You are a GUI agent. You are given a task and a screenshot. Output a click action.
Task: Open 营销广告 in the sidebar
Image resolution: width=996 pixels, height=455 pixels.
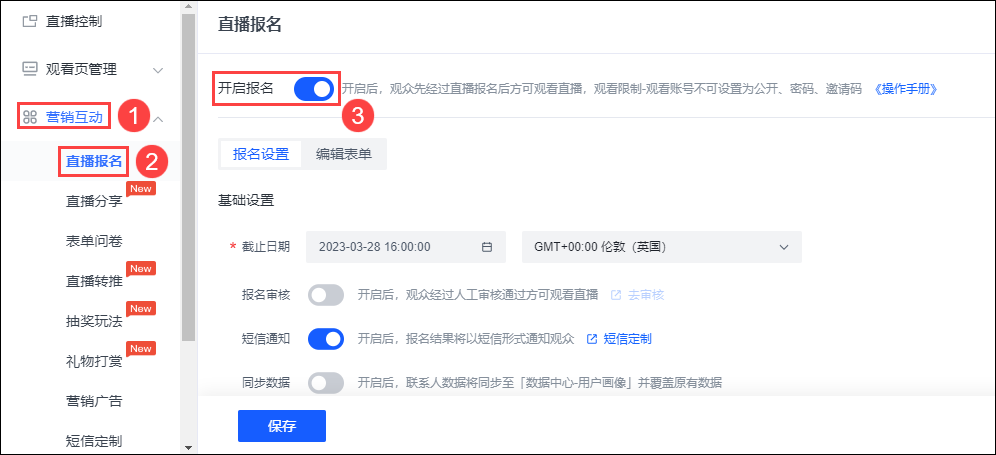[94, 401]
